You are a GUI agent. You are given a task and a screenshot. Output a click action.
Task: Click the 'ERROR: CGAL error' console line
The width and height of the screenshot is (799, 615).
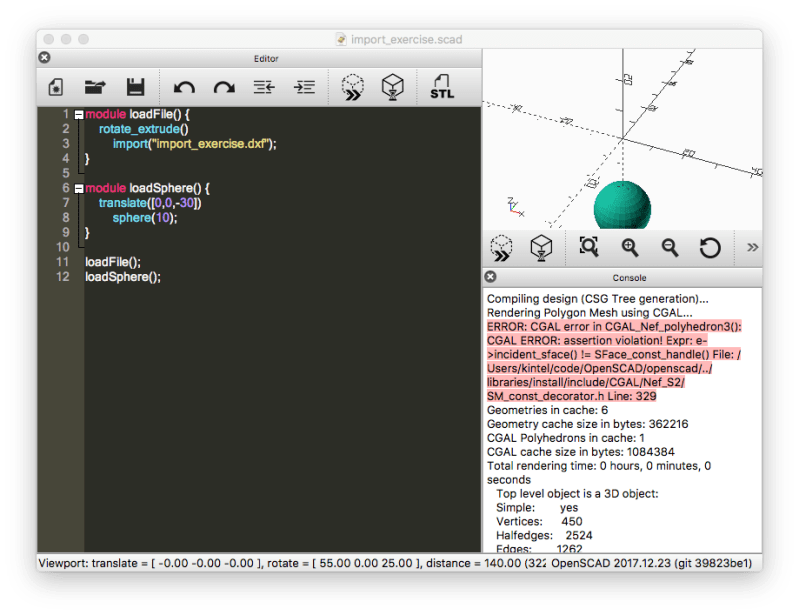pyautogui.click(x=614, y=327)
